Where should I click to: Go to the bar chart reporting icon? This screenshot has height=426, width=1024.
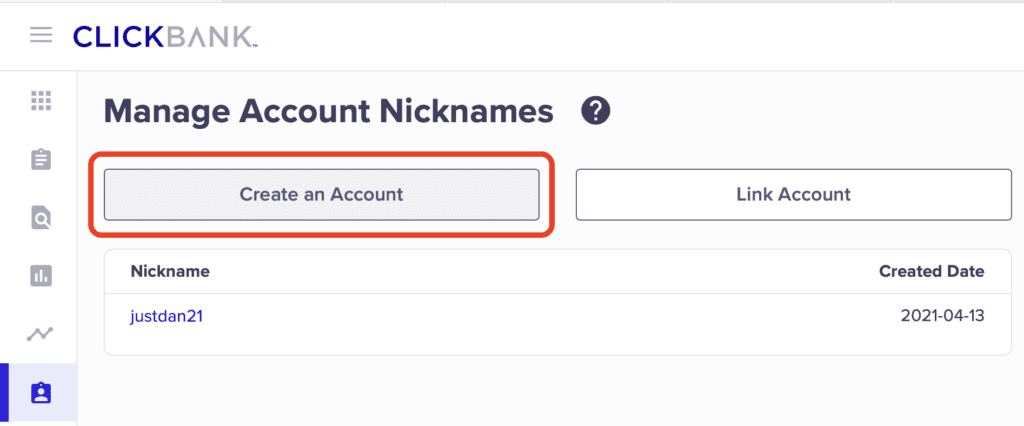pos(41,276)
